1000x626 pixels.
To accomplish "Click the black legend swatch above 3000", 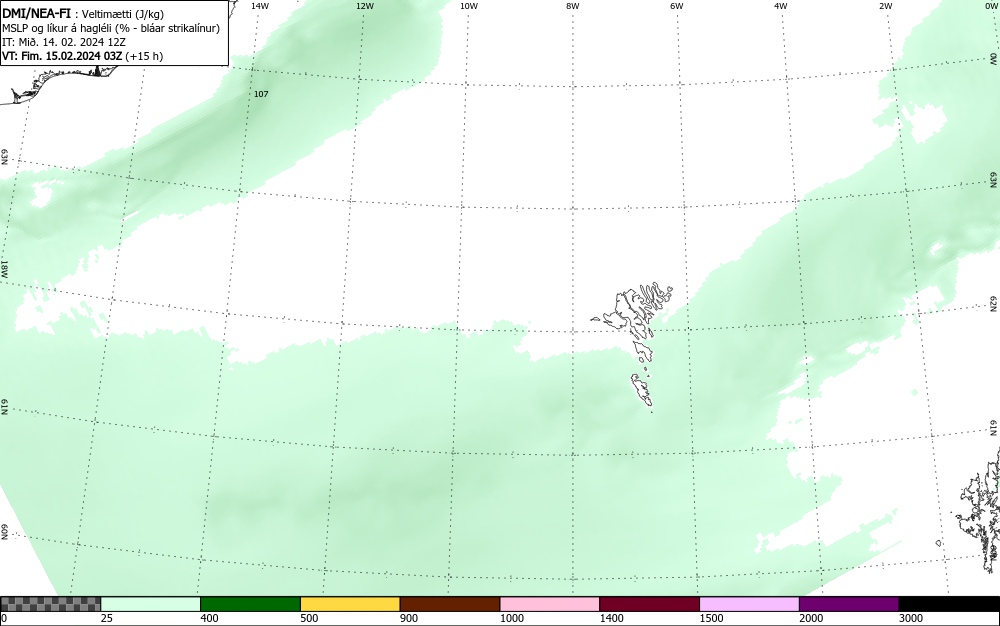I will coord(949,604).
